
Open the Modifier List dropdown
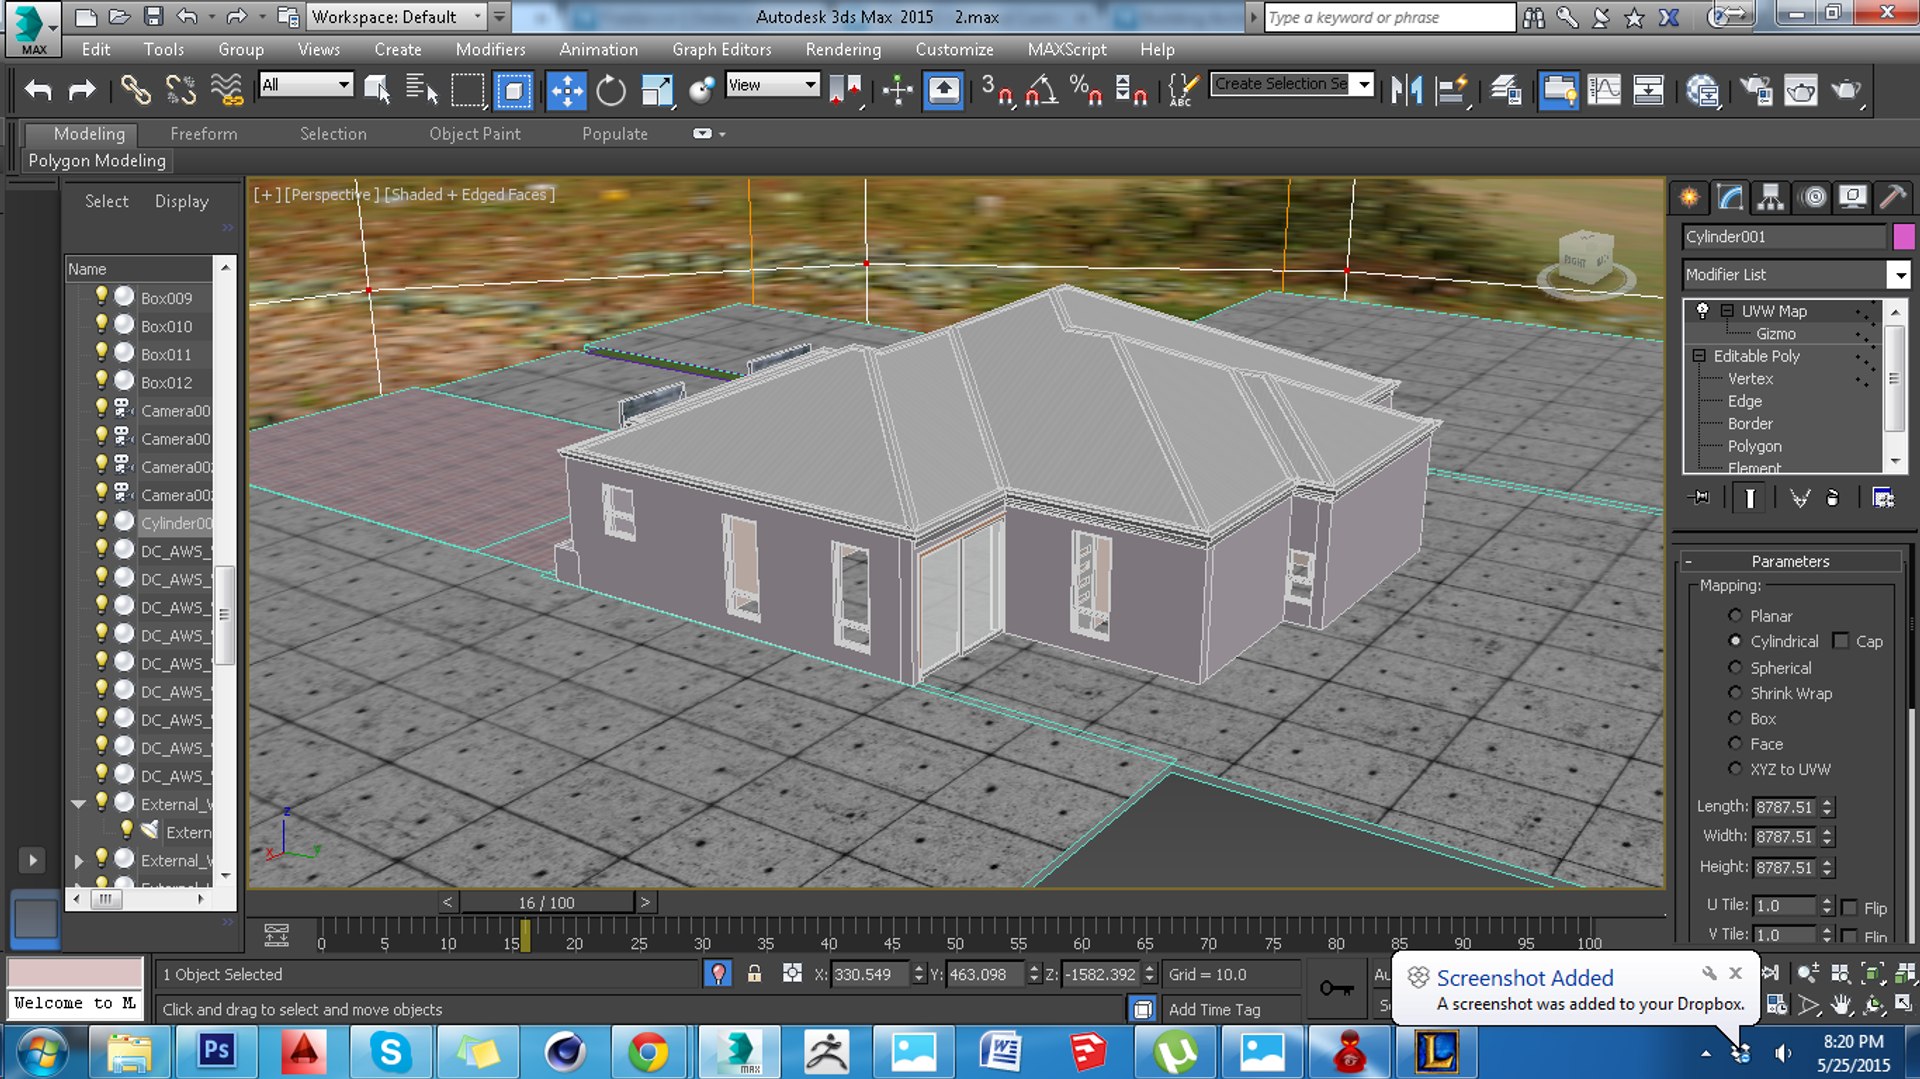click(1898, 274)
